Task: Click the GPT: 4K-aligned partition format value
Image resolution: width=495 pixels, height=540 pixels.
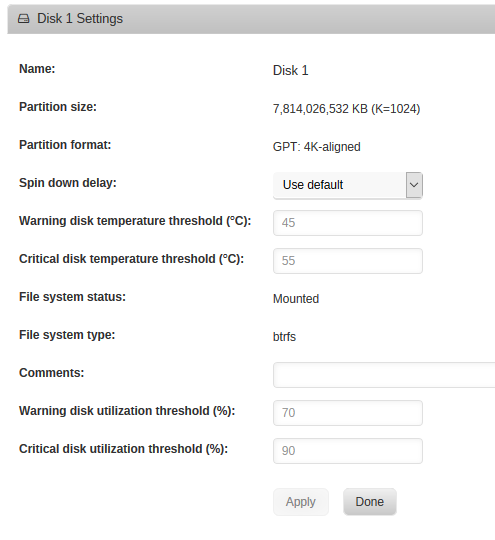Action: [317, 147]
